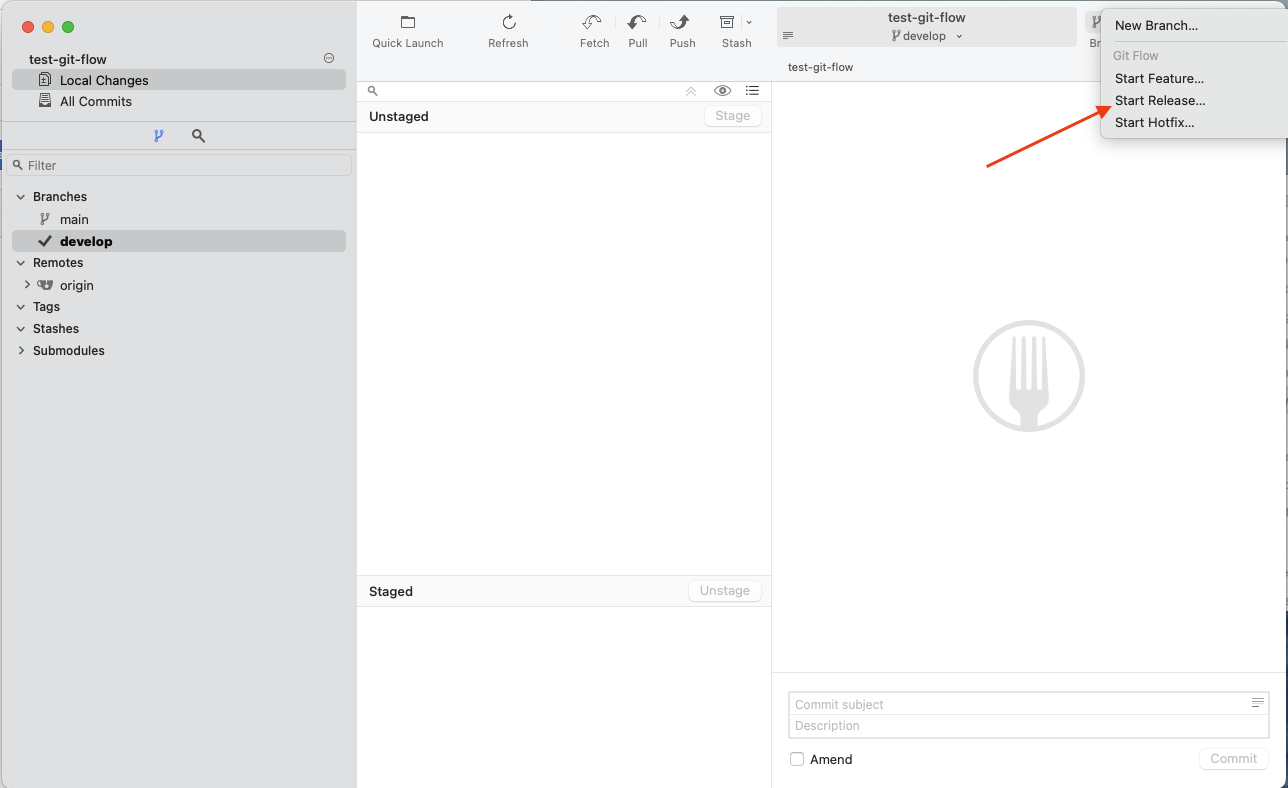Toggle the eye visibility icon in file list
The image size is (1288, 788).
click(x=722, y=91)
